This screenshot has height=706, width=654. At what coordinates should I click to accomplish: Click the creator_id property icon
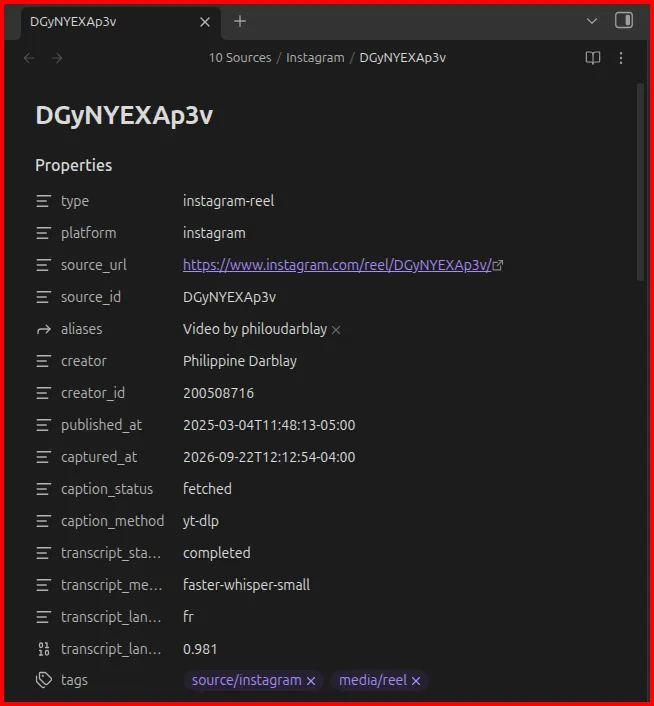click(43, 393)
